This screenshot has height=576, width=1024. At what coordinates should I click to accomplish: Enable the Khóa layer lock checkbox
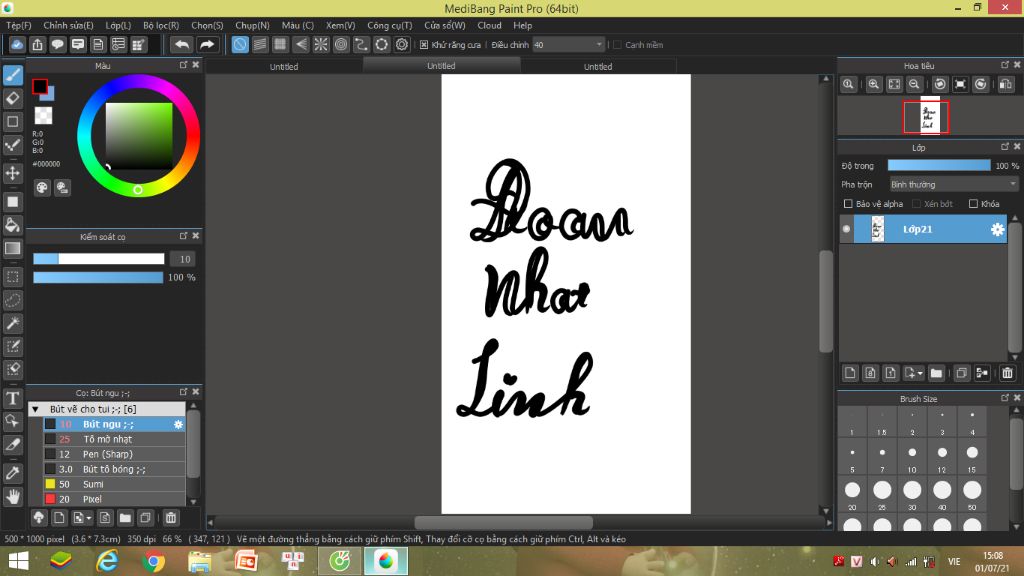coord(973,204)
